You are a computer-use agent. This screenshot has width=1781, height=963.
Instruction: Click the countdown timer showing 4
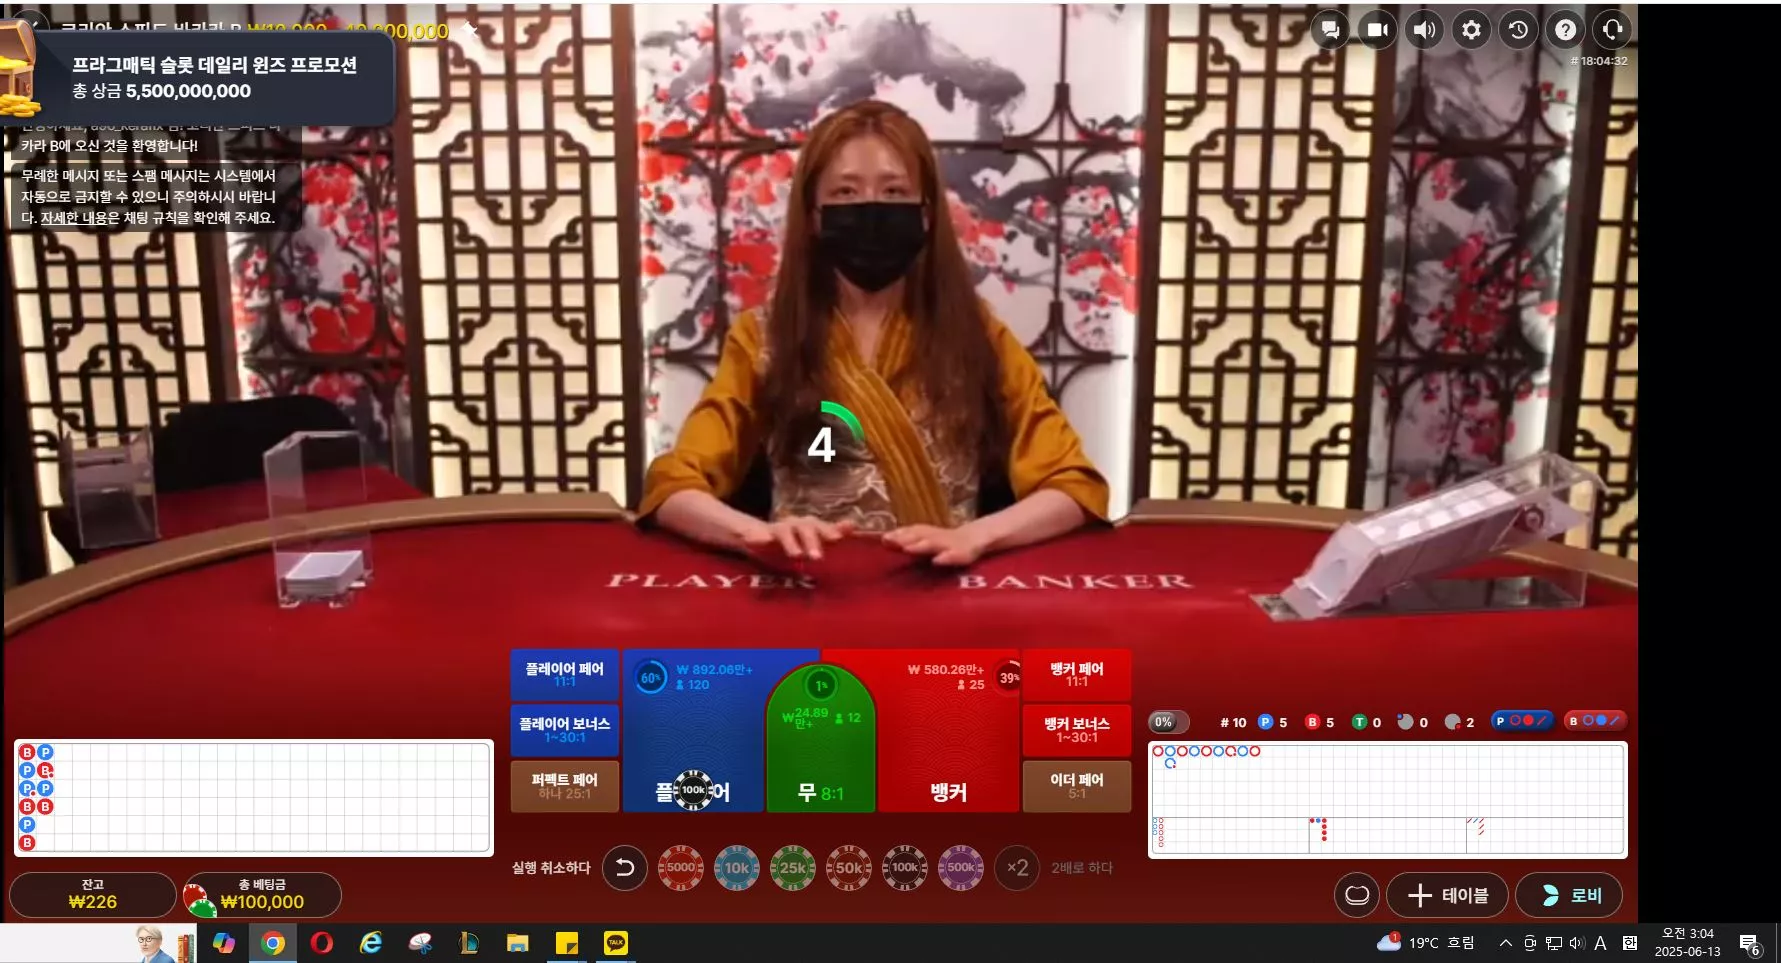click(822, 444)
